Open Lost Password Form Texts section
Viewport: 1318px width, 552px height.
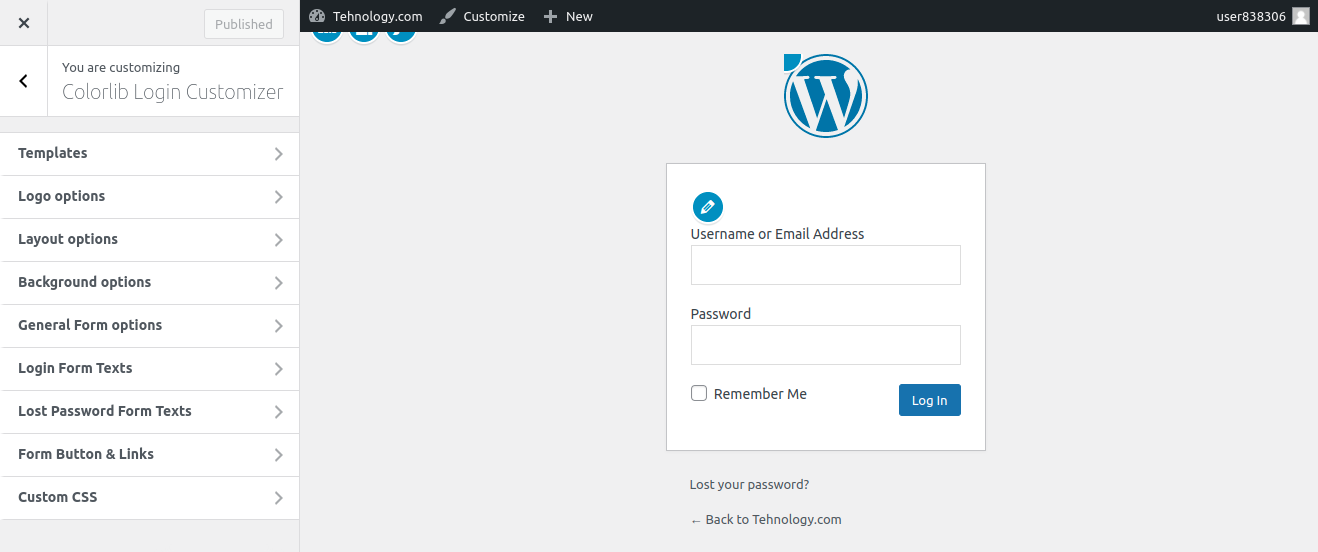coord(150,412)
